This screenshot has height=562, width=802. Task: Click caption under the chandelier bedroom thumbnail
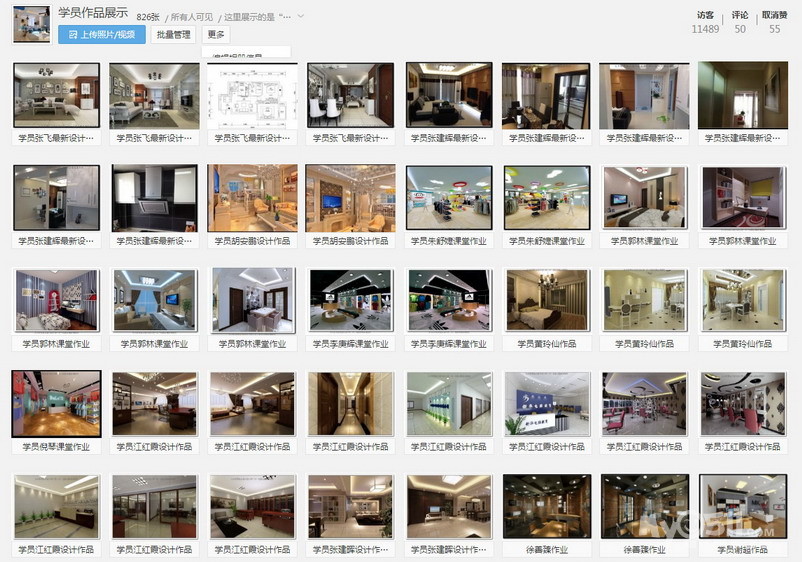(547, 344)
